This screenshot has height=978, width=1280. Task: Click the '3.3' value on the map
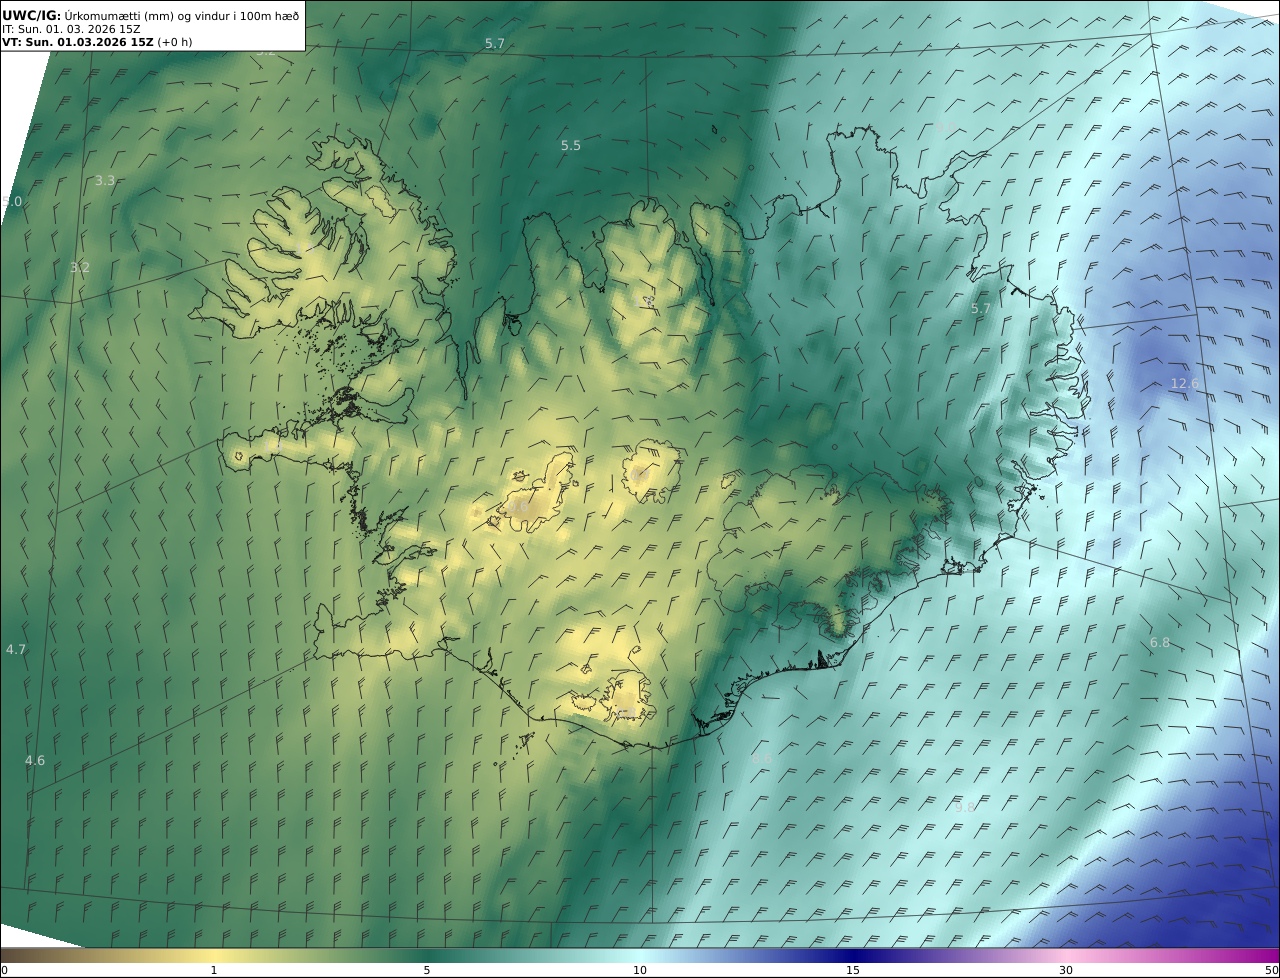click(105, 181)
